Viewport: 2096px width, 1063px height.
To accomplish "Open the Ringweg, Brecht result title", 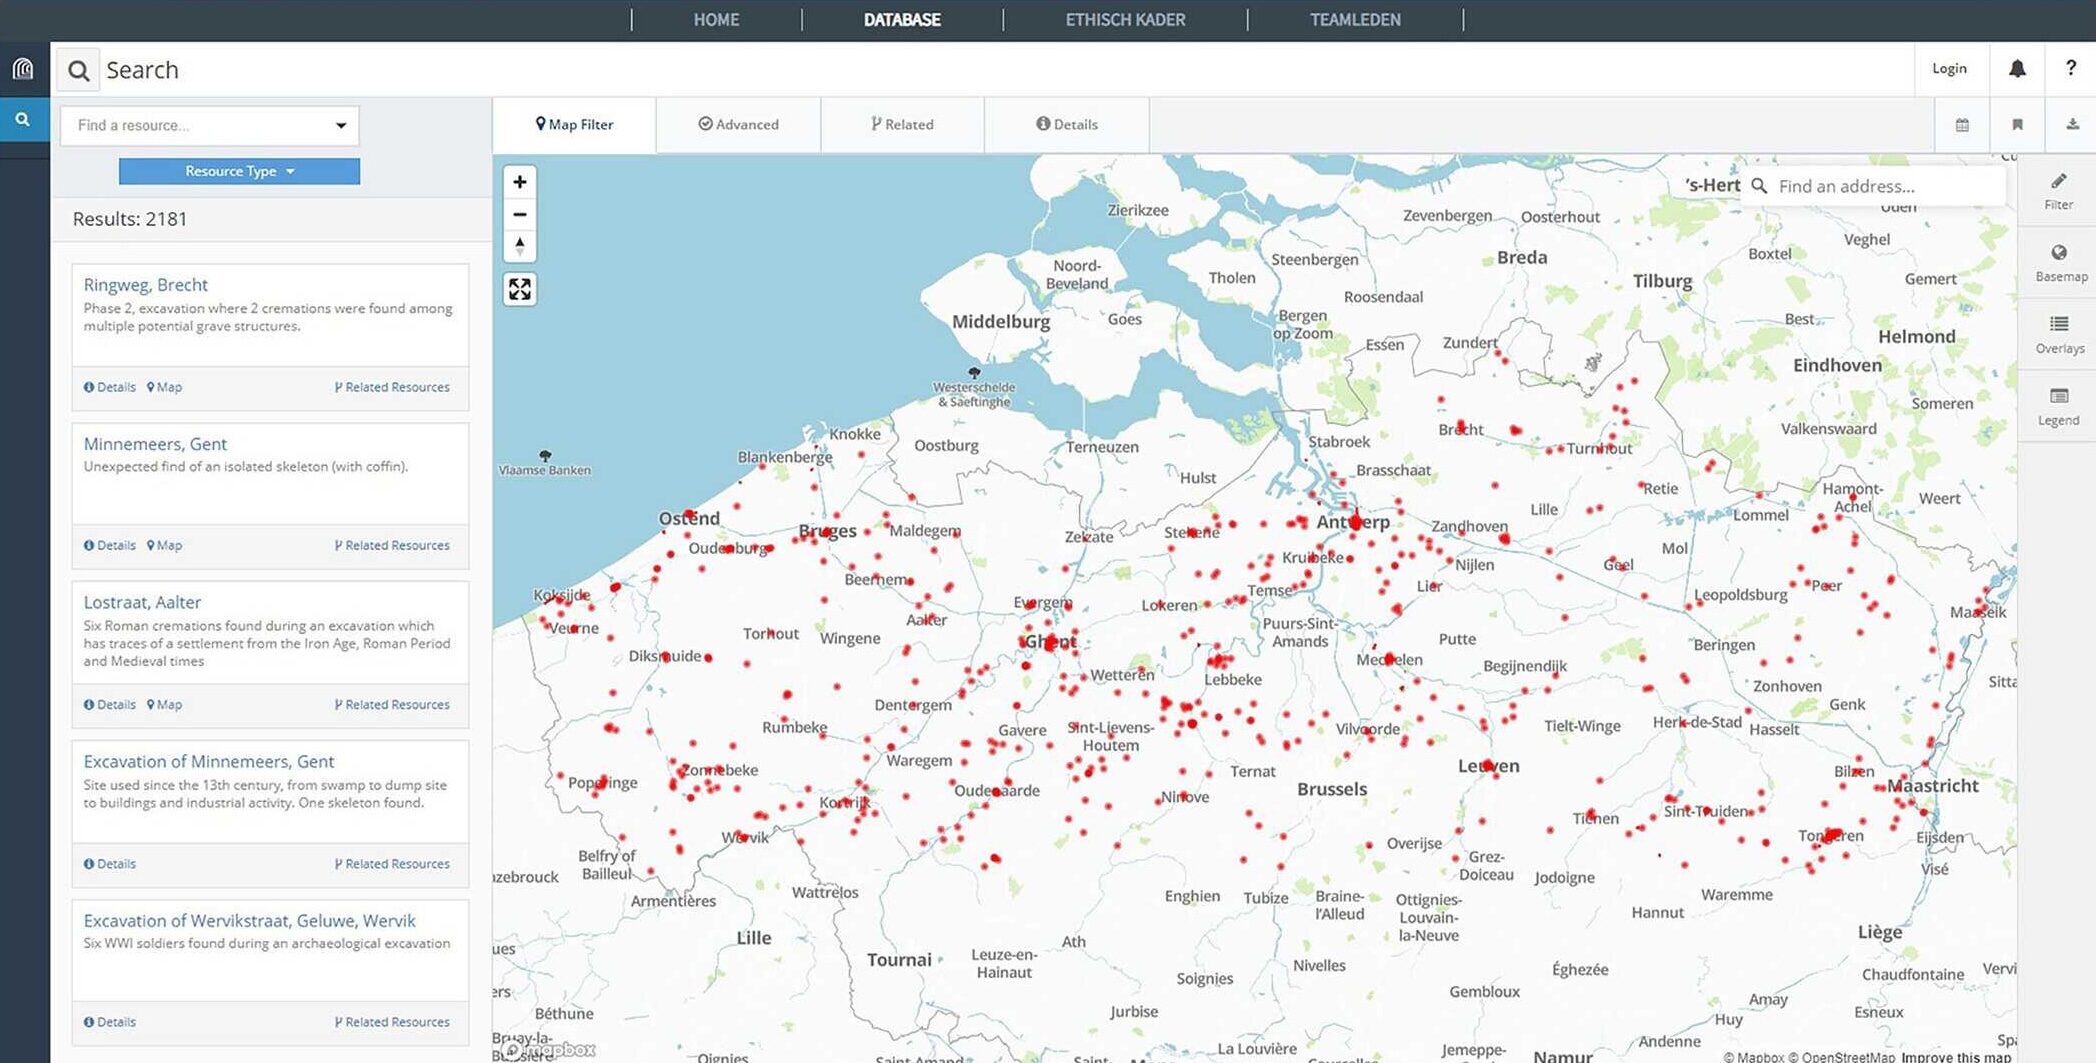I will [146, 285].
